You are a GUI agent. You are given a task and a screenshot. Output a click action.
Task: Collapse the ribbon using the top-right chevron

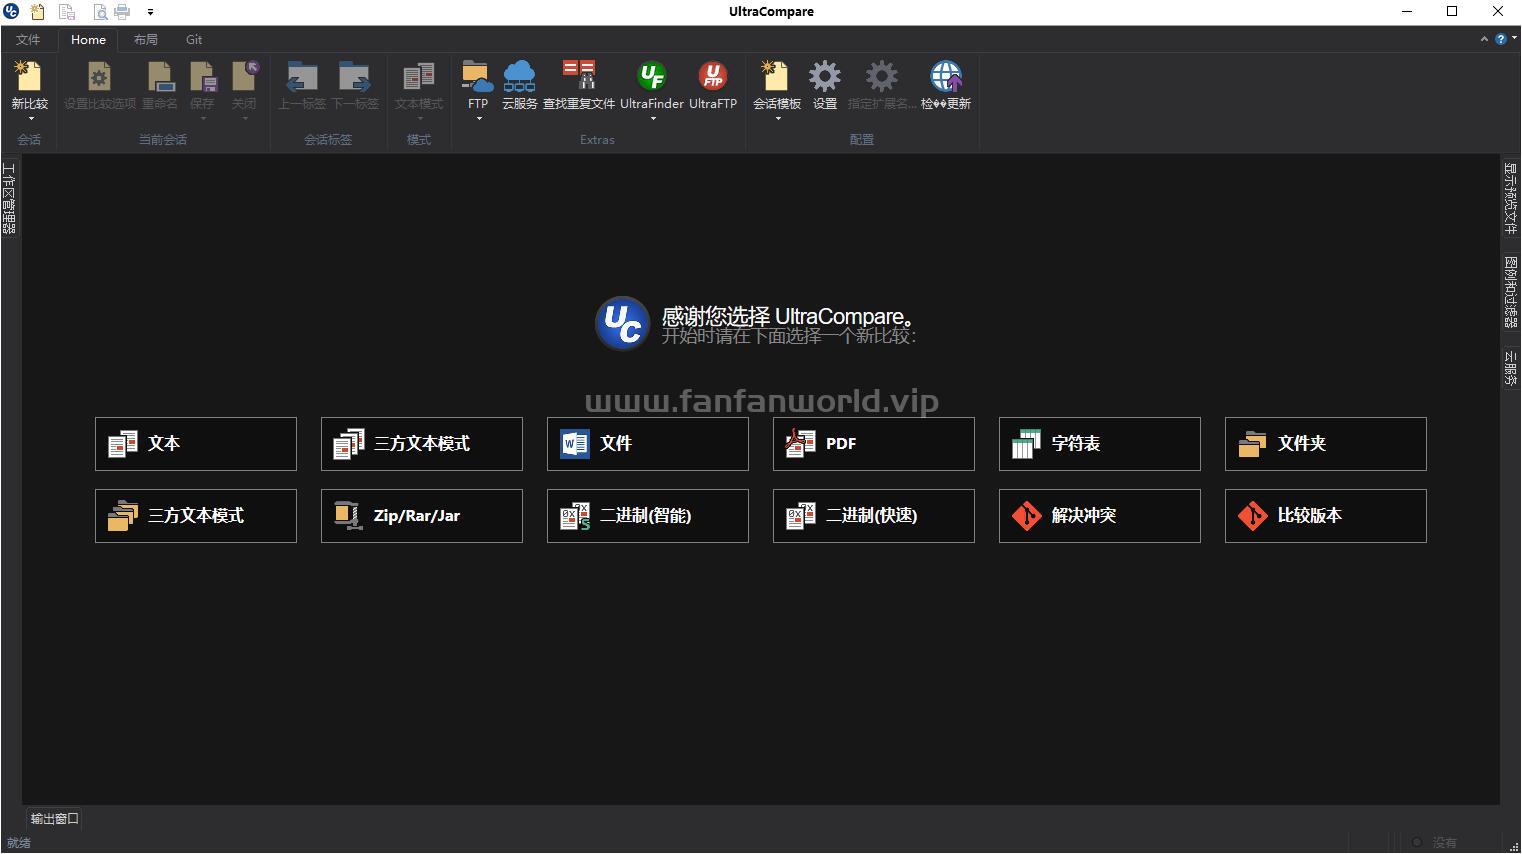(x=1484, y=40)
